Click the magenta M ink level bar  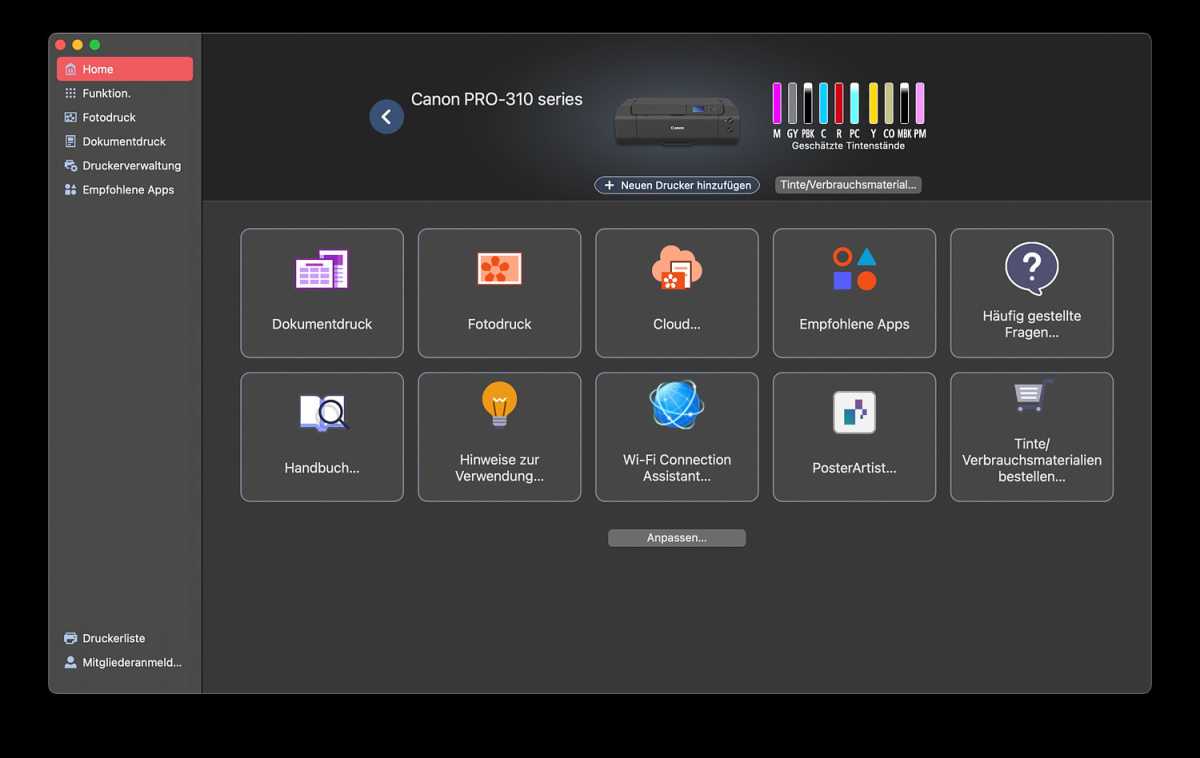[777, 104]
